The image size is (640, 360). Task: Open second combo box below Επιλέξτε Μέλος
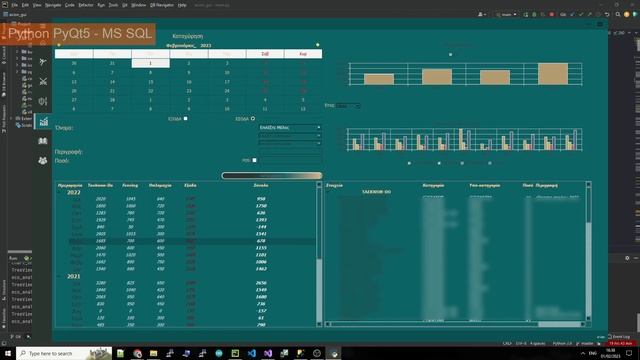290,136
